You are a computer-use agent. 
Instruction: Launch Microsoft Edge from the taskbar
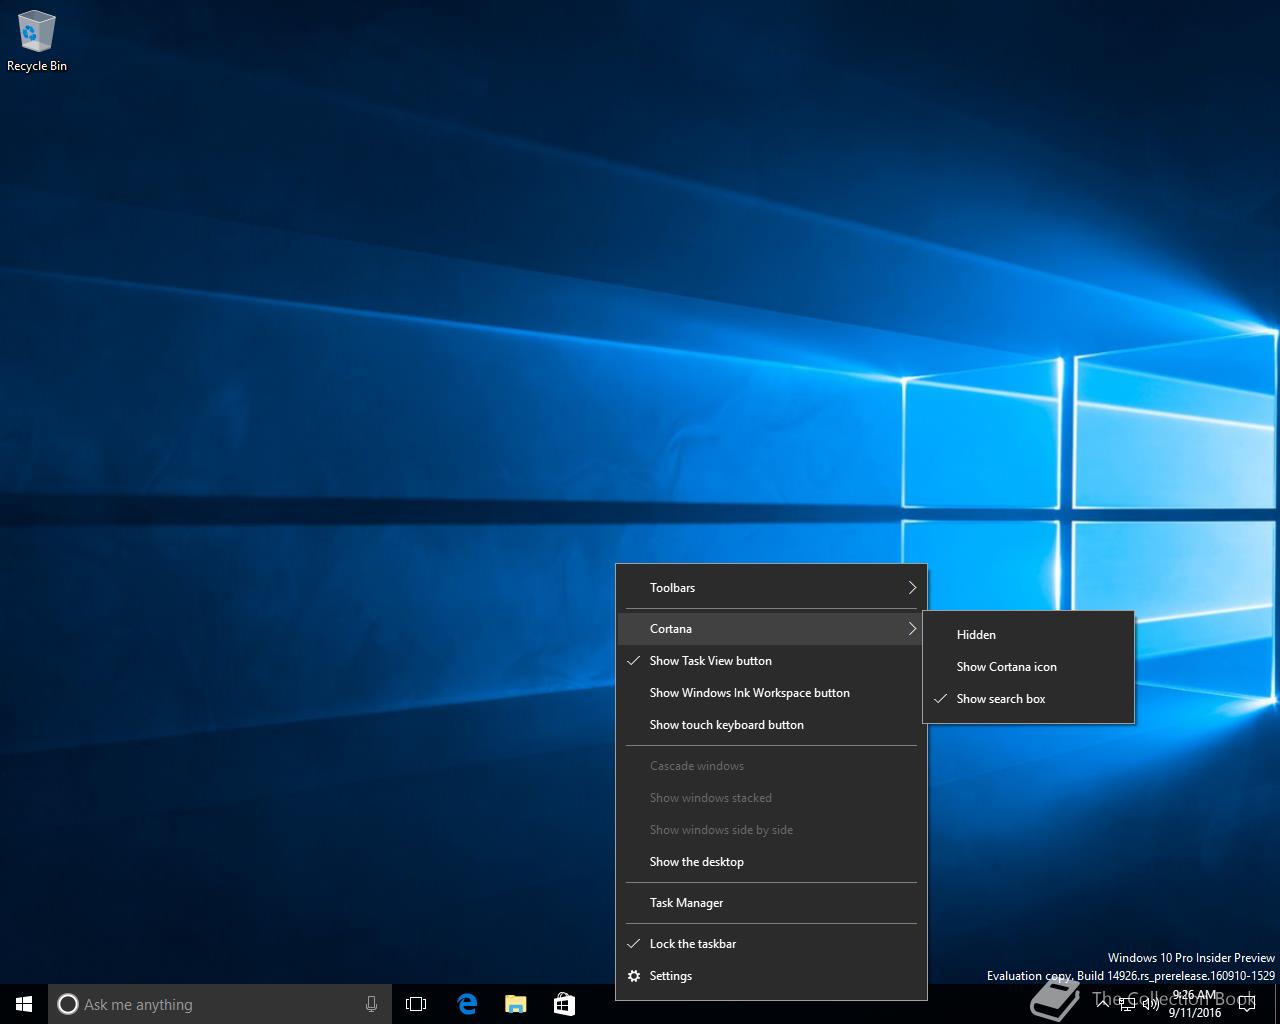coord(467,1004)
